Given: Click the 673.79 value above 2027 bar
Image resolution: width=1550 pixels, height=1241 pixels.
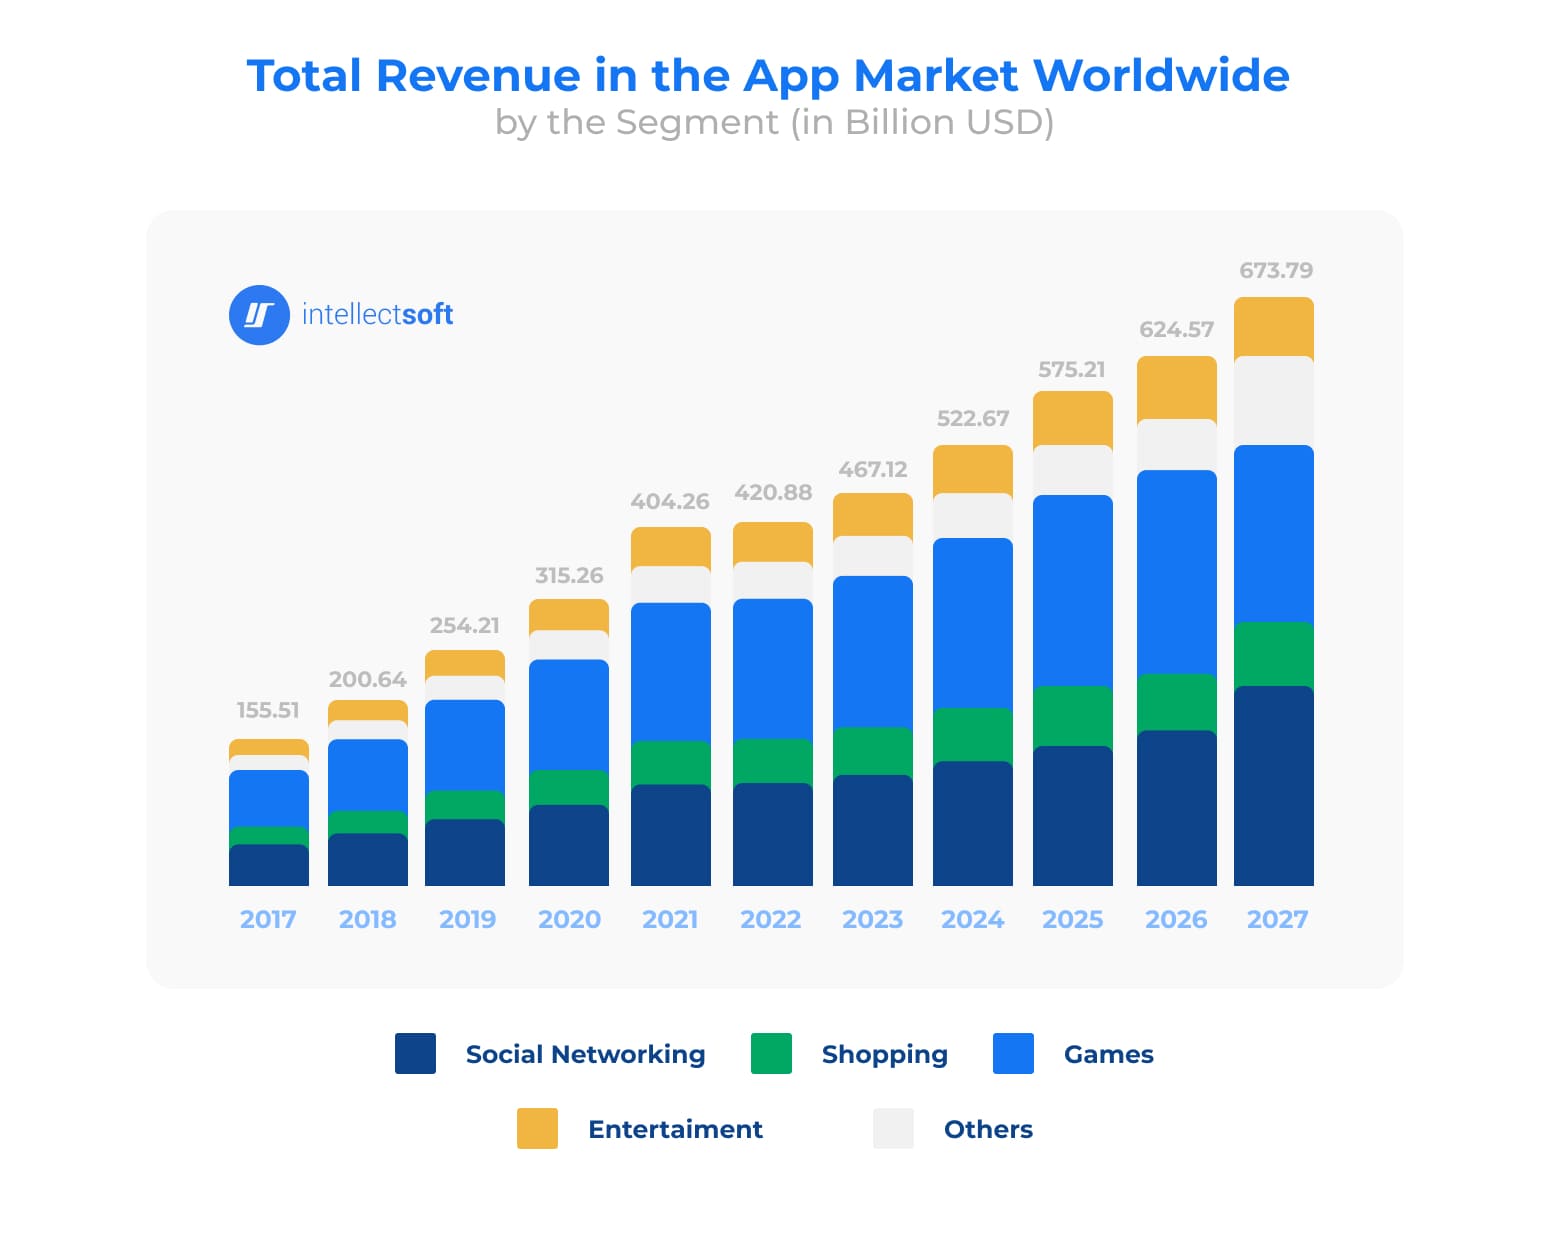Looking at the screenshot, I should (x=1275, y=270).
